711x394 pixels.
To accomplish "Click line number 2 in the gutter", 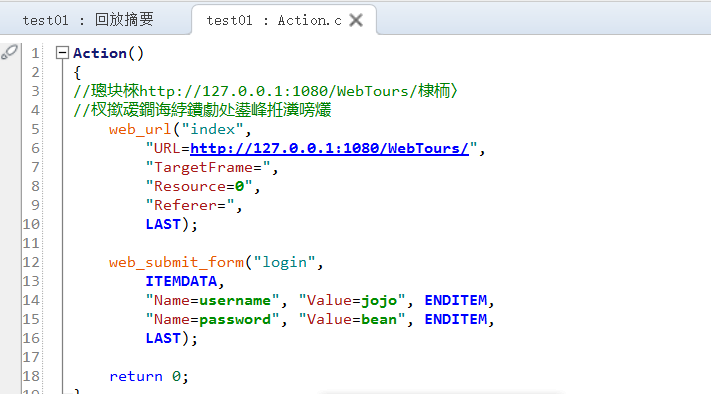I will pyautogui.click(x=35, y=73).
